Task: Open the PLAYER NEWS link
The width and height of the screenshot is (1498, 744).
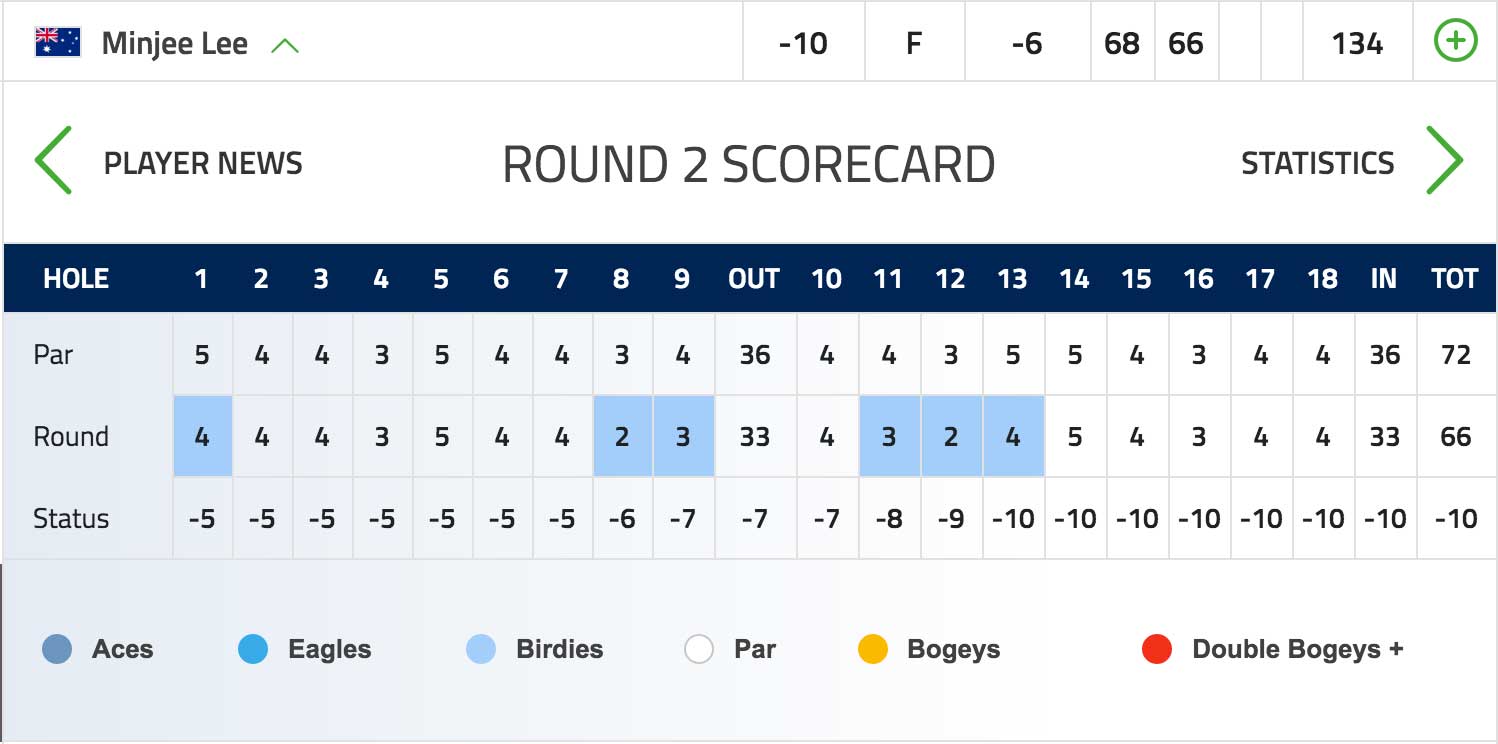Action: (x=203, y=163)
